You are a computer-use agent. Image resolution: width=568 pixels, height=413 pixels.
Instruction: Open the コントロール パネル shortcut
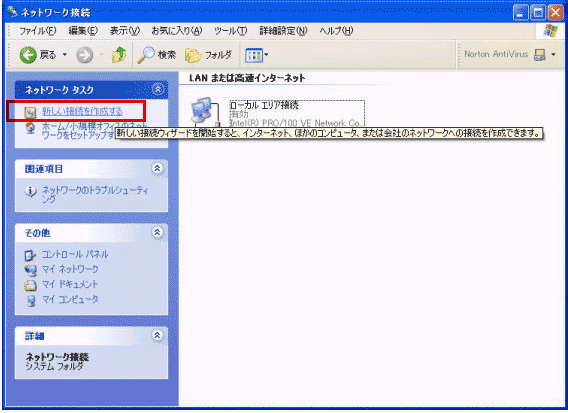pos(75,254)
